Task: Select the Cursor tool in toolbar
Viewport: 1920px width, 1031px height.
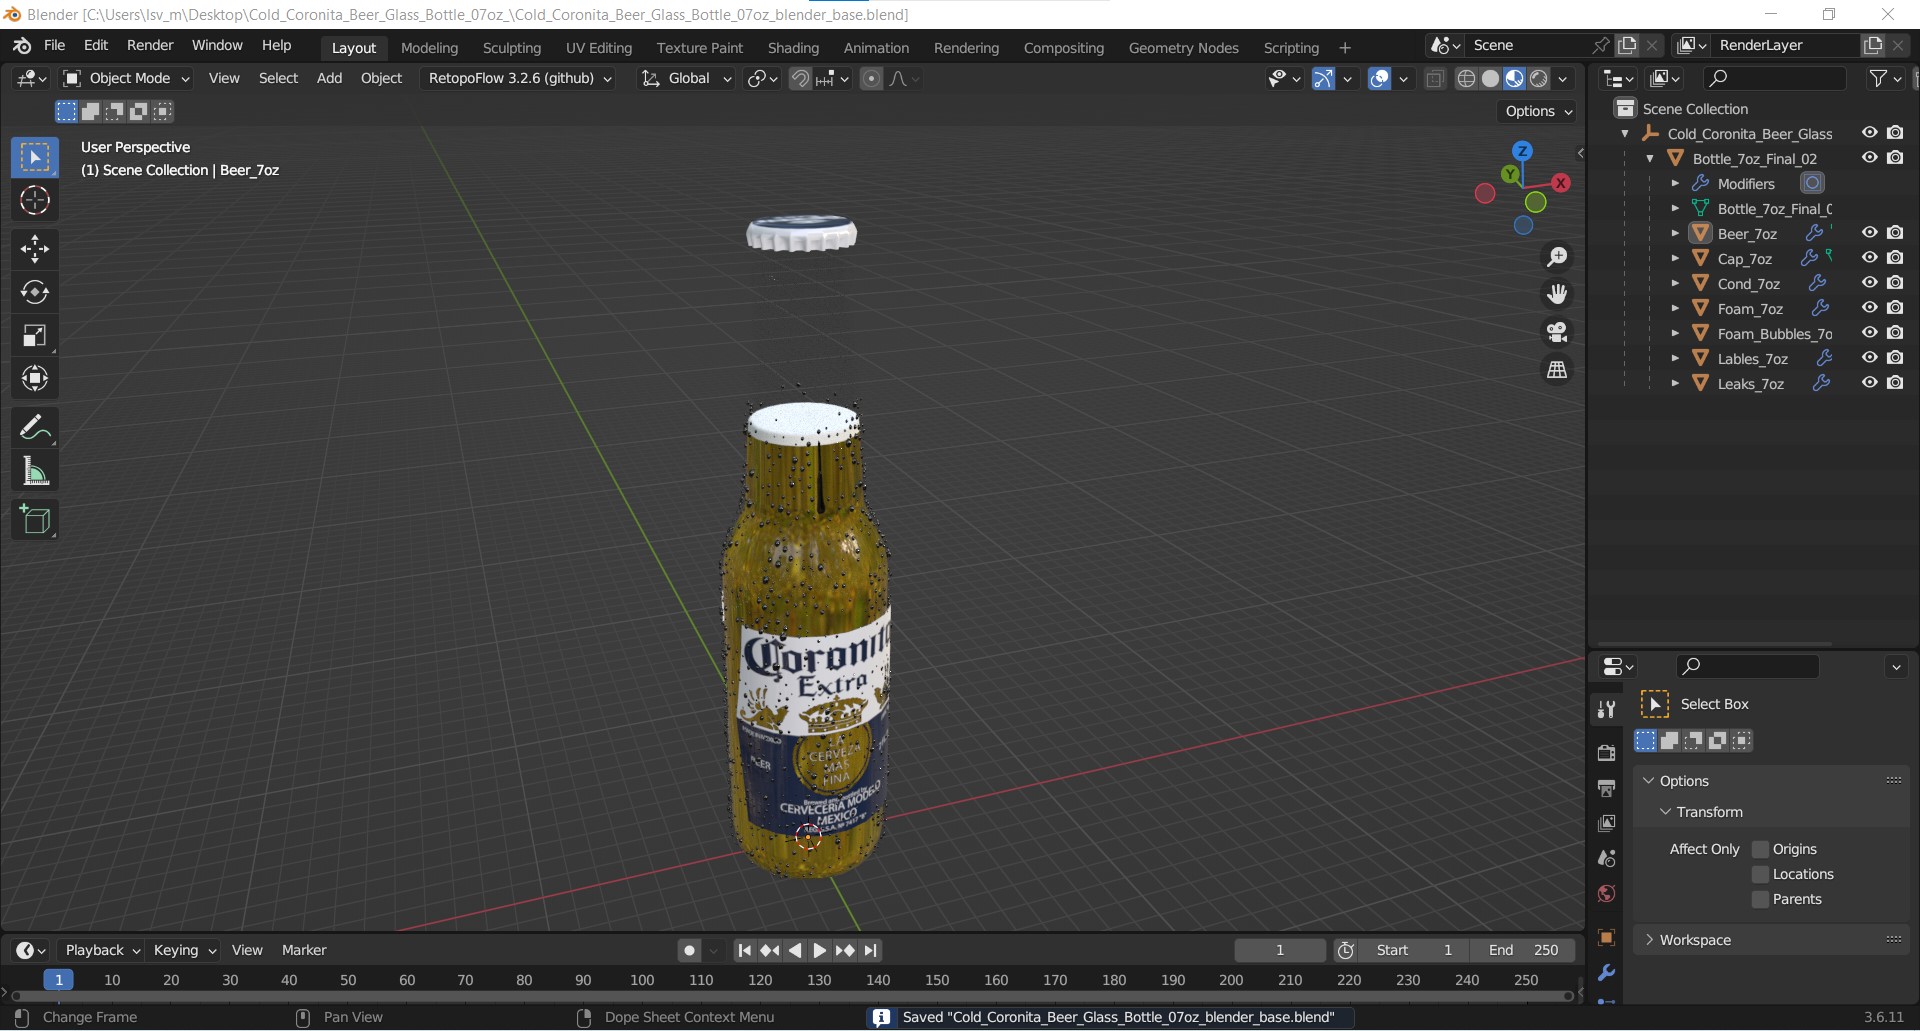Action: click(x=35, y=201)
